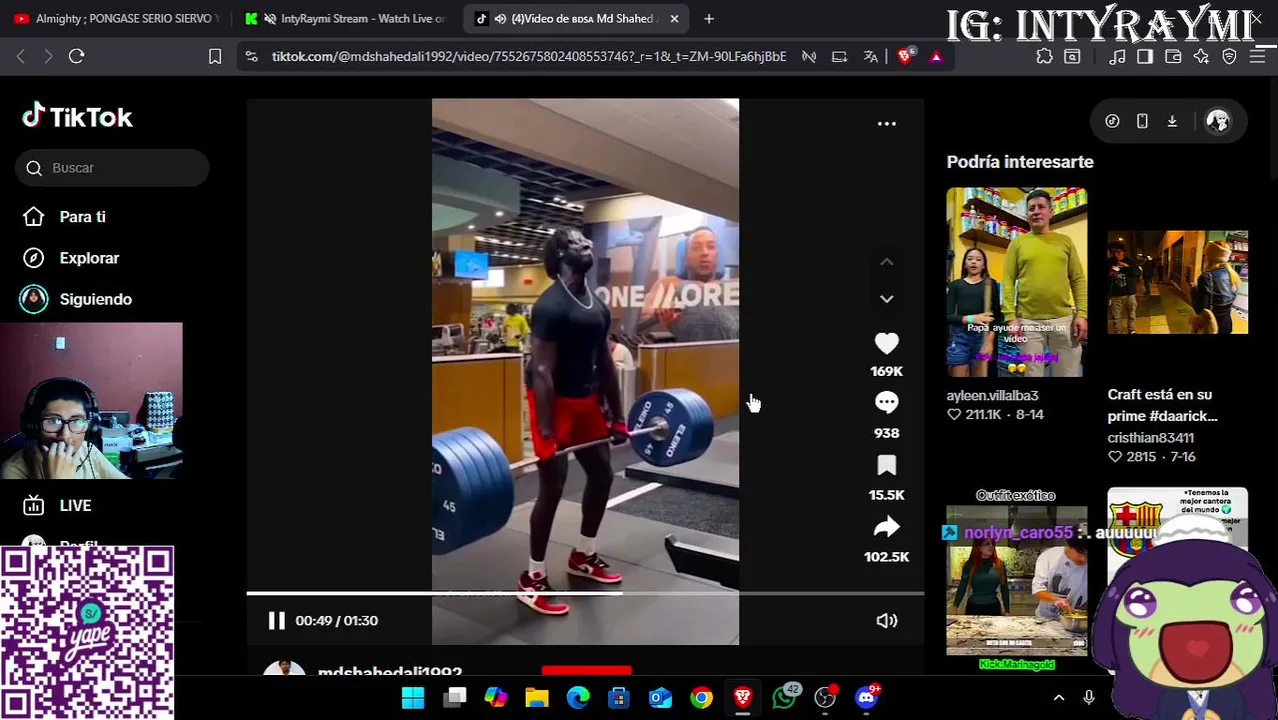The image size is (1278, 720).
Task: Open ayleen.villalba3 suggested video thumbnail
Action: click(1016, 282)
